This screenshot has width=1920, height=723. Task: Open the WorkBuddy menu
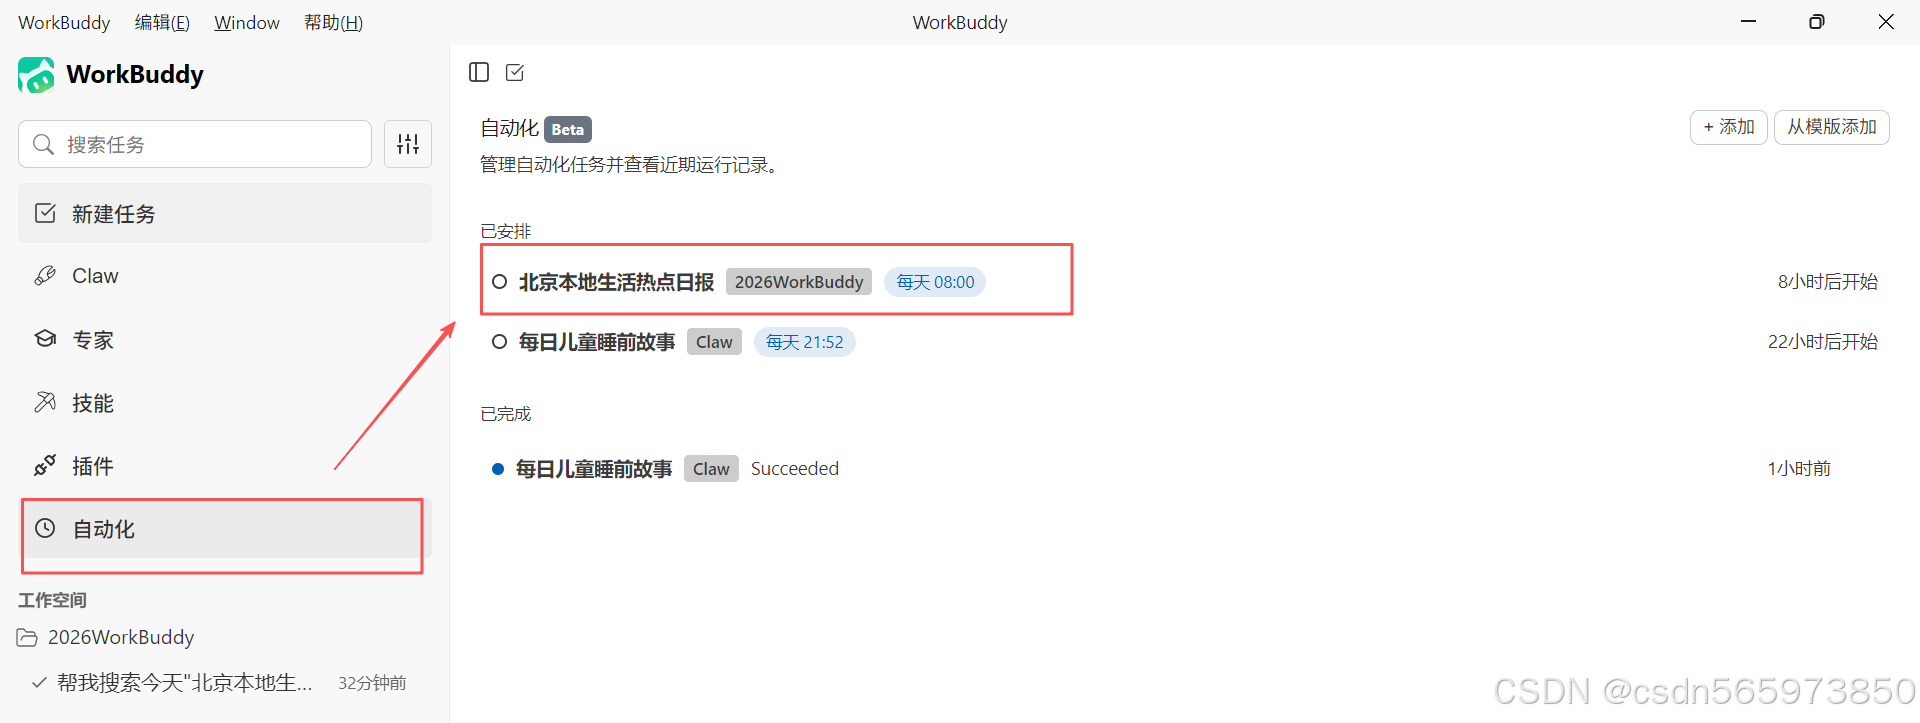coord(64,22)
